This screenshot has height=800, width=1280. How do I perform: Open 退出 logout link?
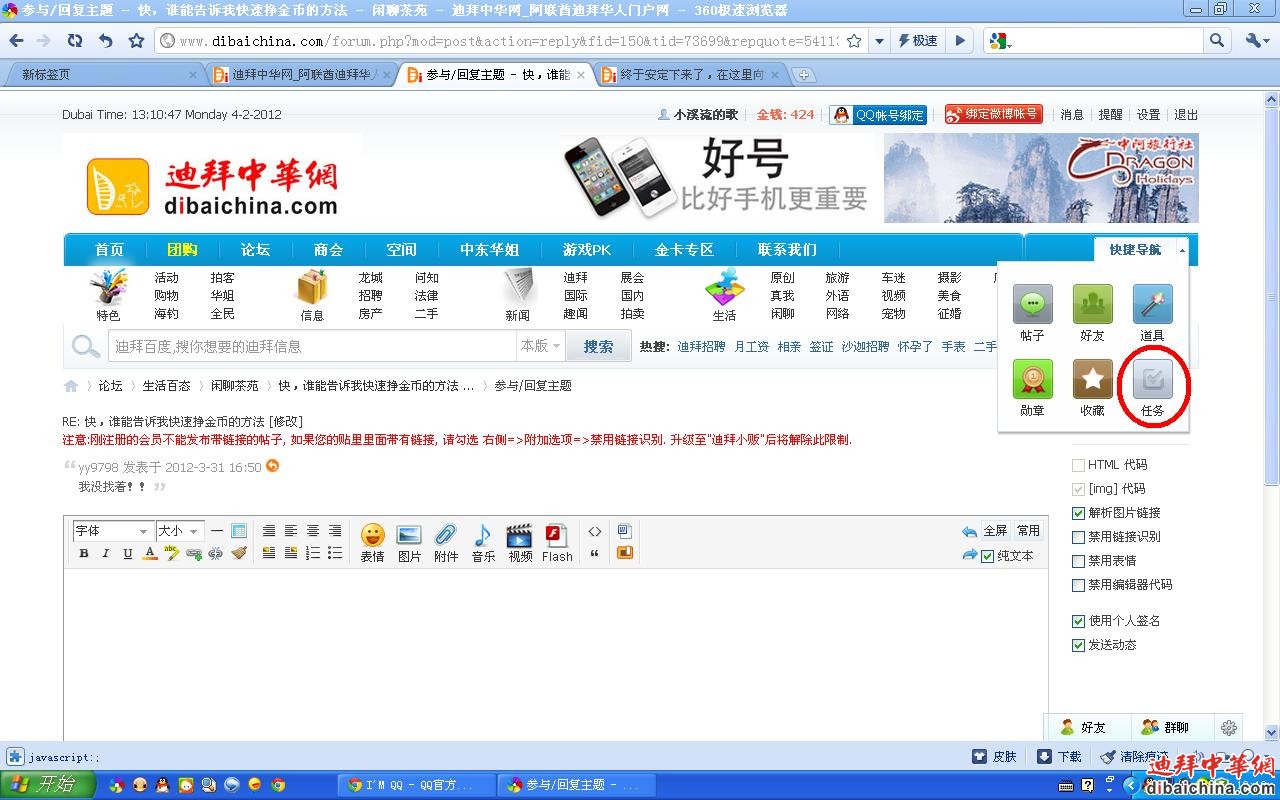point(1186,115)
